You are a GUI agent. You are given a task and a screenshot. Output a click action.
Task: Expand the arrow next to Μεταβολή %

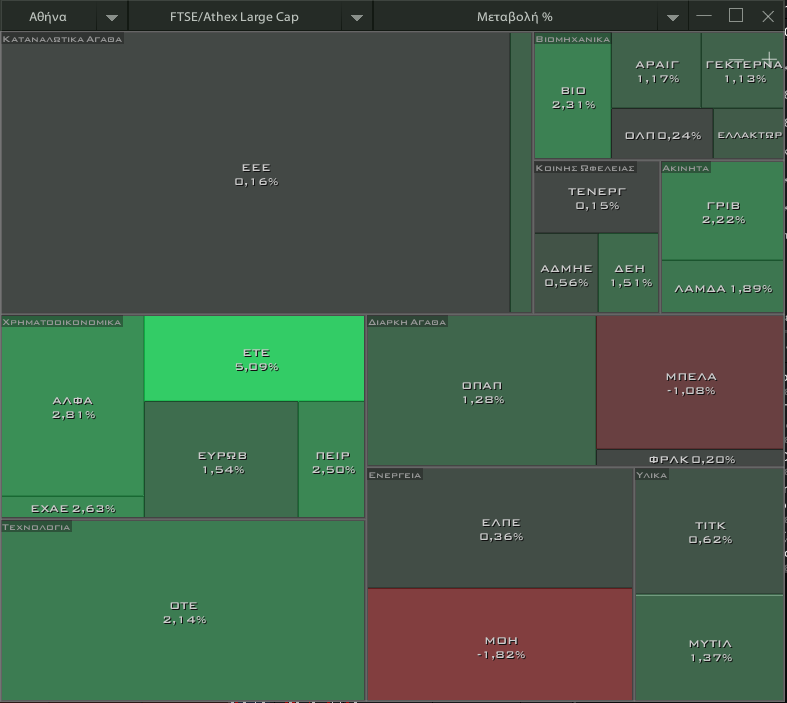coord(673,18)
